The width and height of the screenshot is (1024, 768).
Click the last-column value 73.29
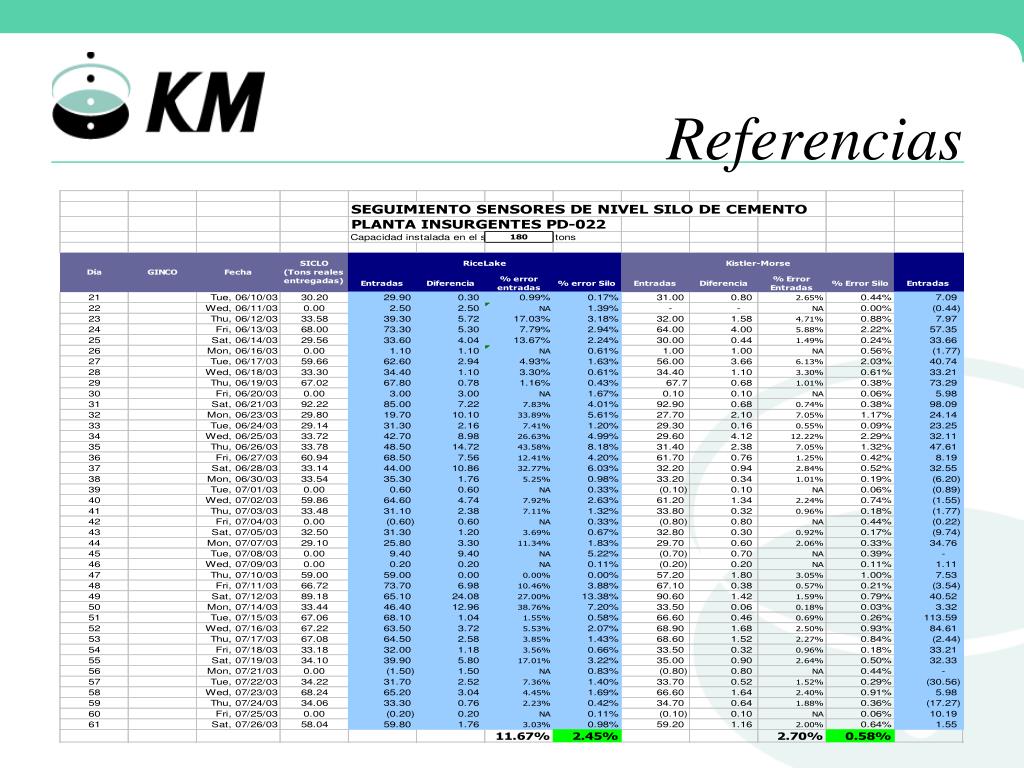click(943, 383)
